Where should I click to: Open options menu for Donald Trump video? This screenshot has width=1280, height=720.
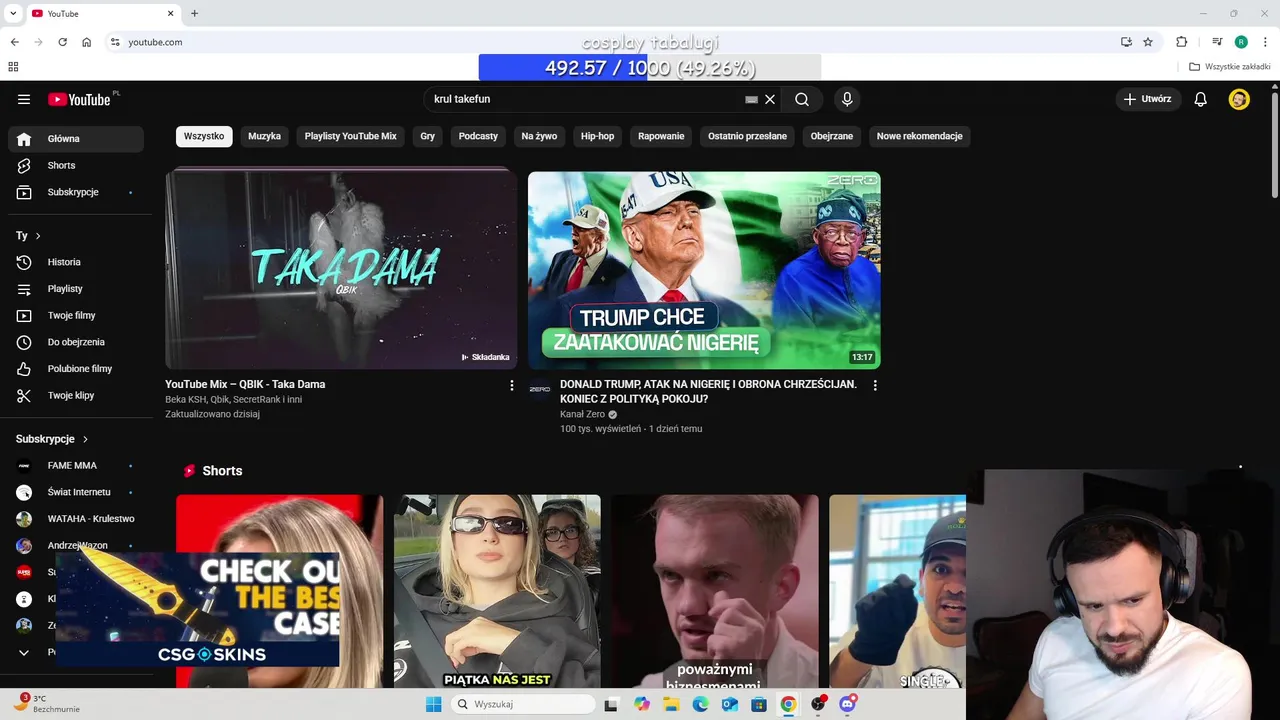click(875, 385)
